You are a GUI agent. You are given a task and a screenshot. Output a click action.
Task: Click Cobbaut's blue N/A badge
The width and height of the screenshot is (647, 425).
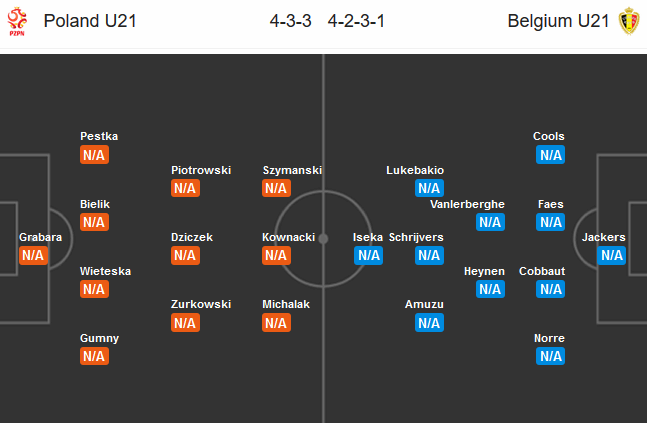coord(550,289)
